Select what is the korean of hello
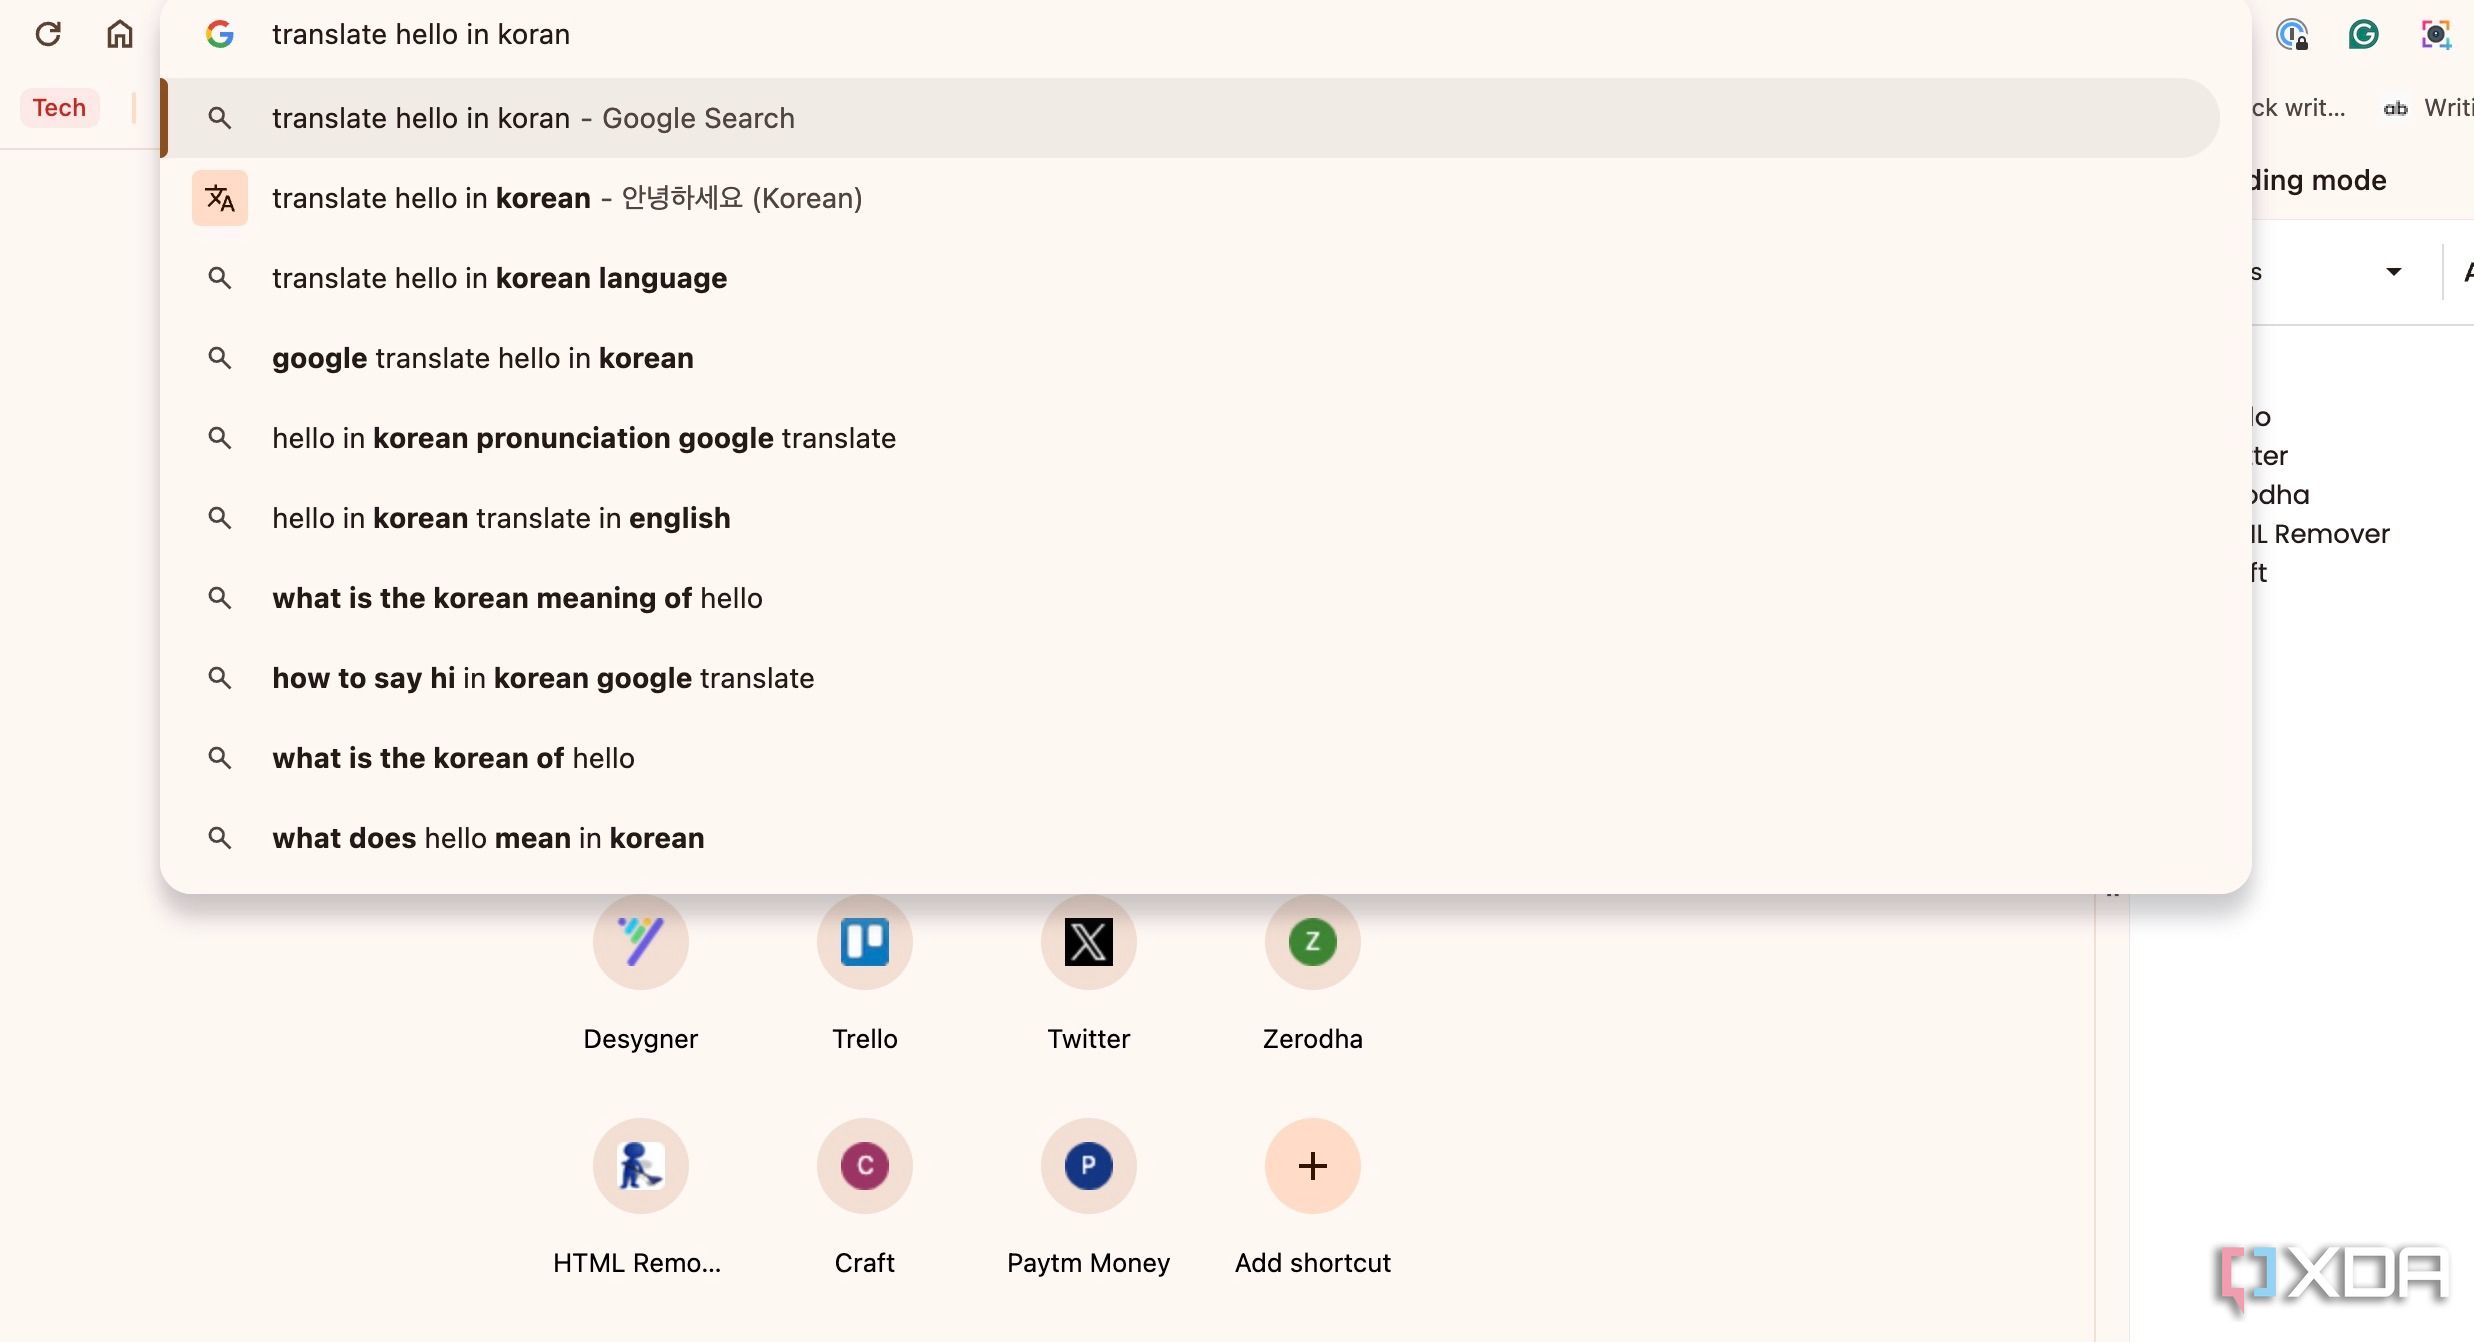Viewport: 2474px width, 1342px height. pyautogui.click(x=453, y=757)
